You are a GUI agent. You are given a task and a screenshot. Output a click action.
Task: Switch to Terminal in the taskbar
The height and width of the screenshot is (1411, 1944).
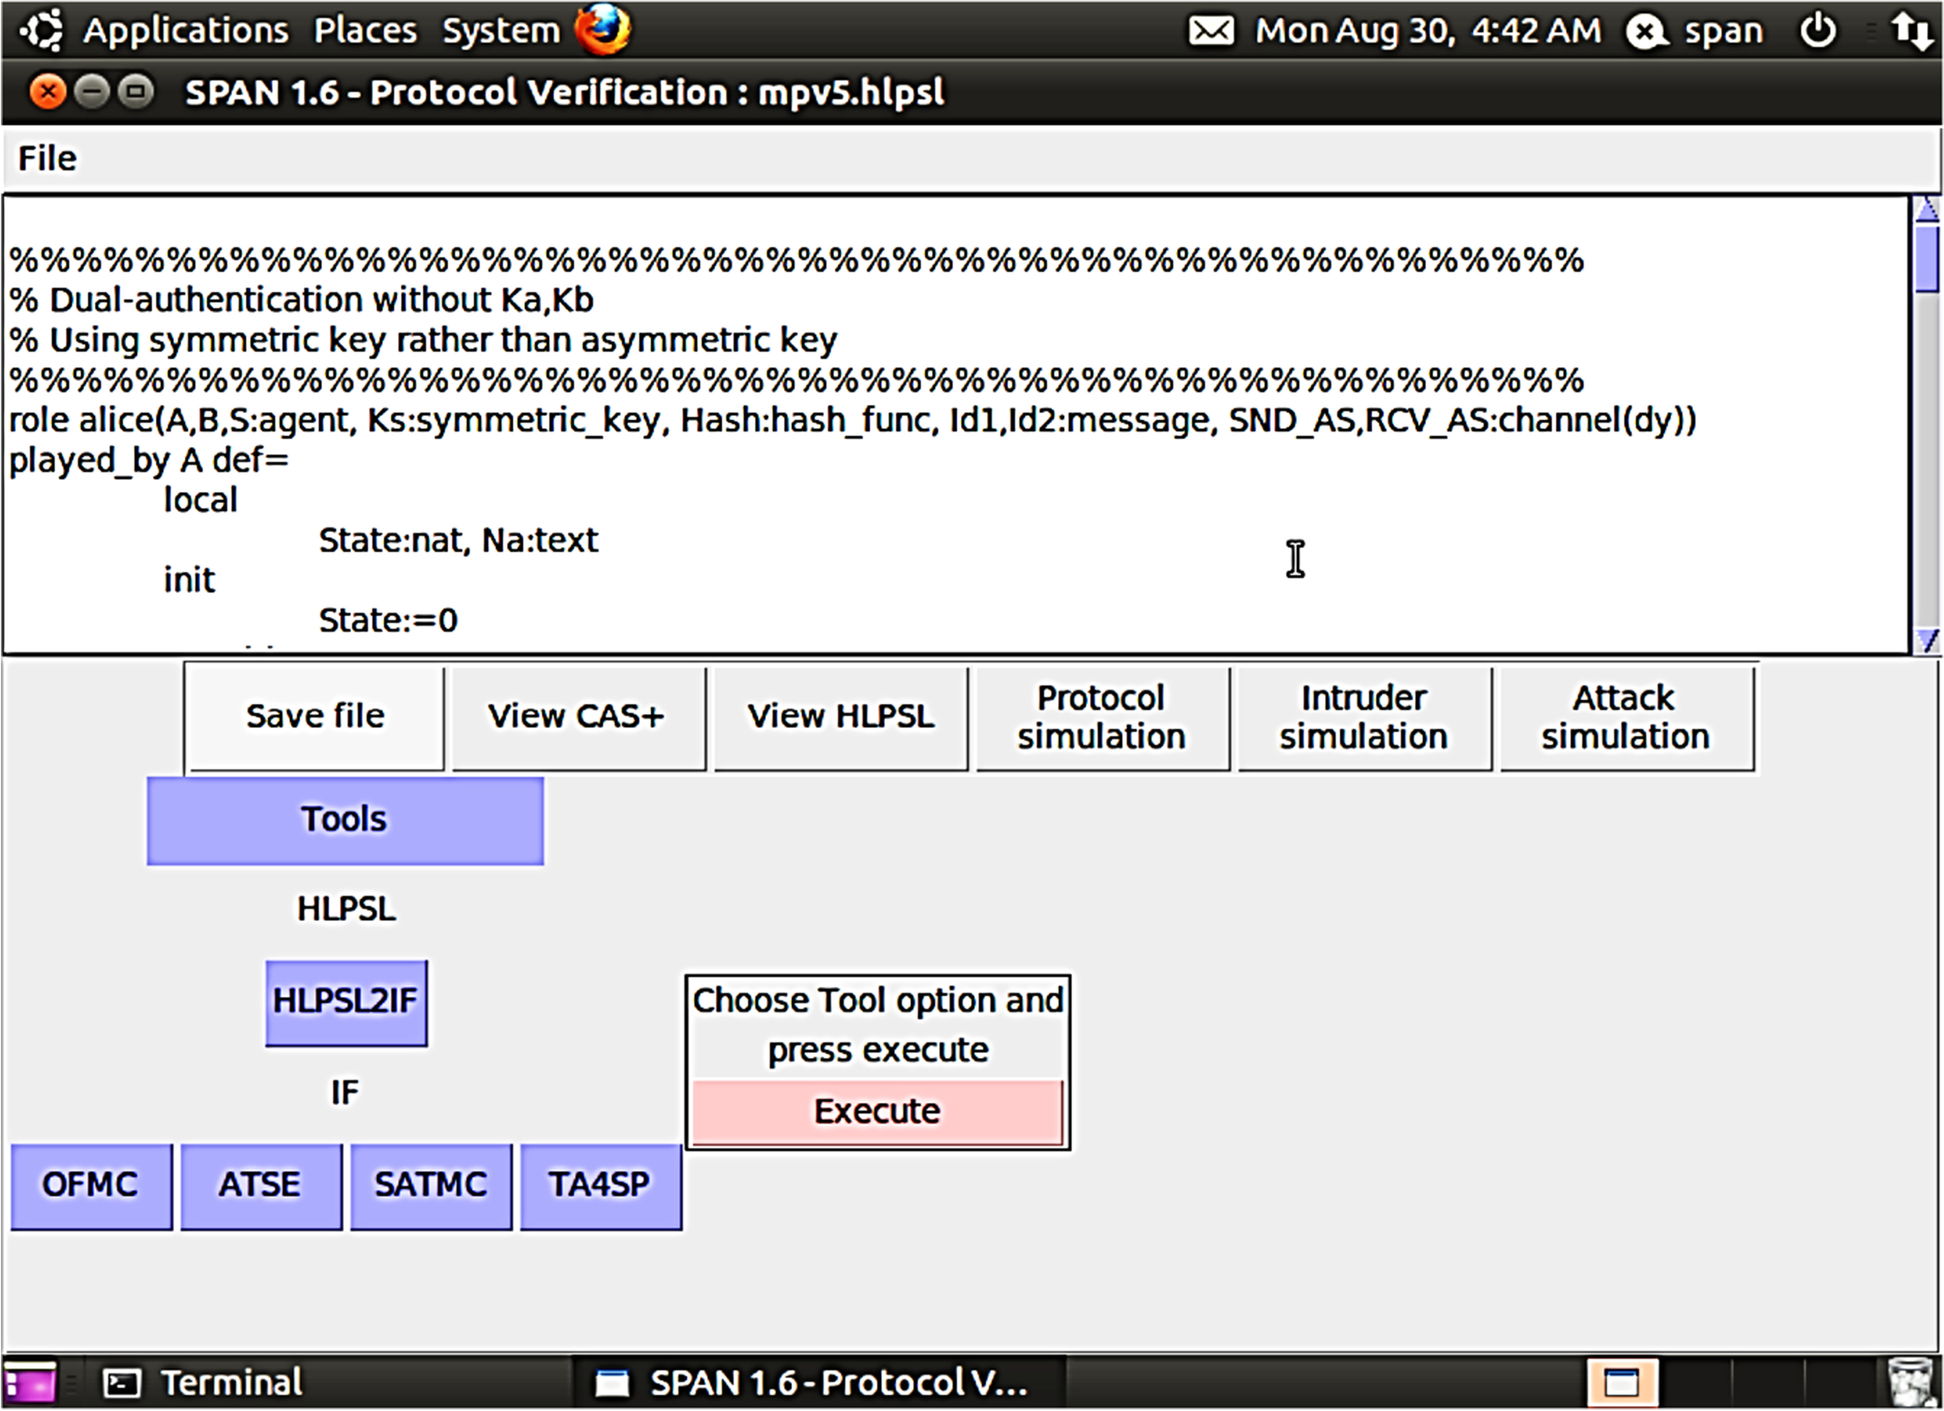tap(204, 1382)
